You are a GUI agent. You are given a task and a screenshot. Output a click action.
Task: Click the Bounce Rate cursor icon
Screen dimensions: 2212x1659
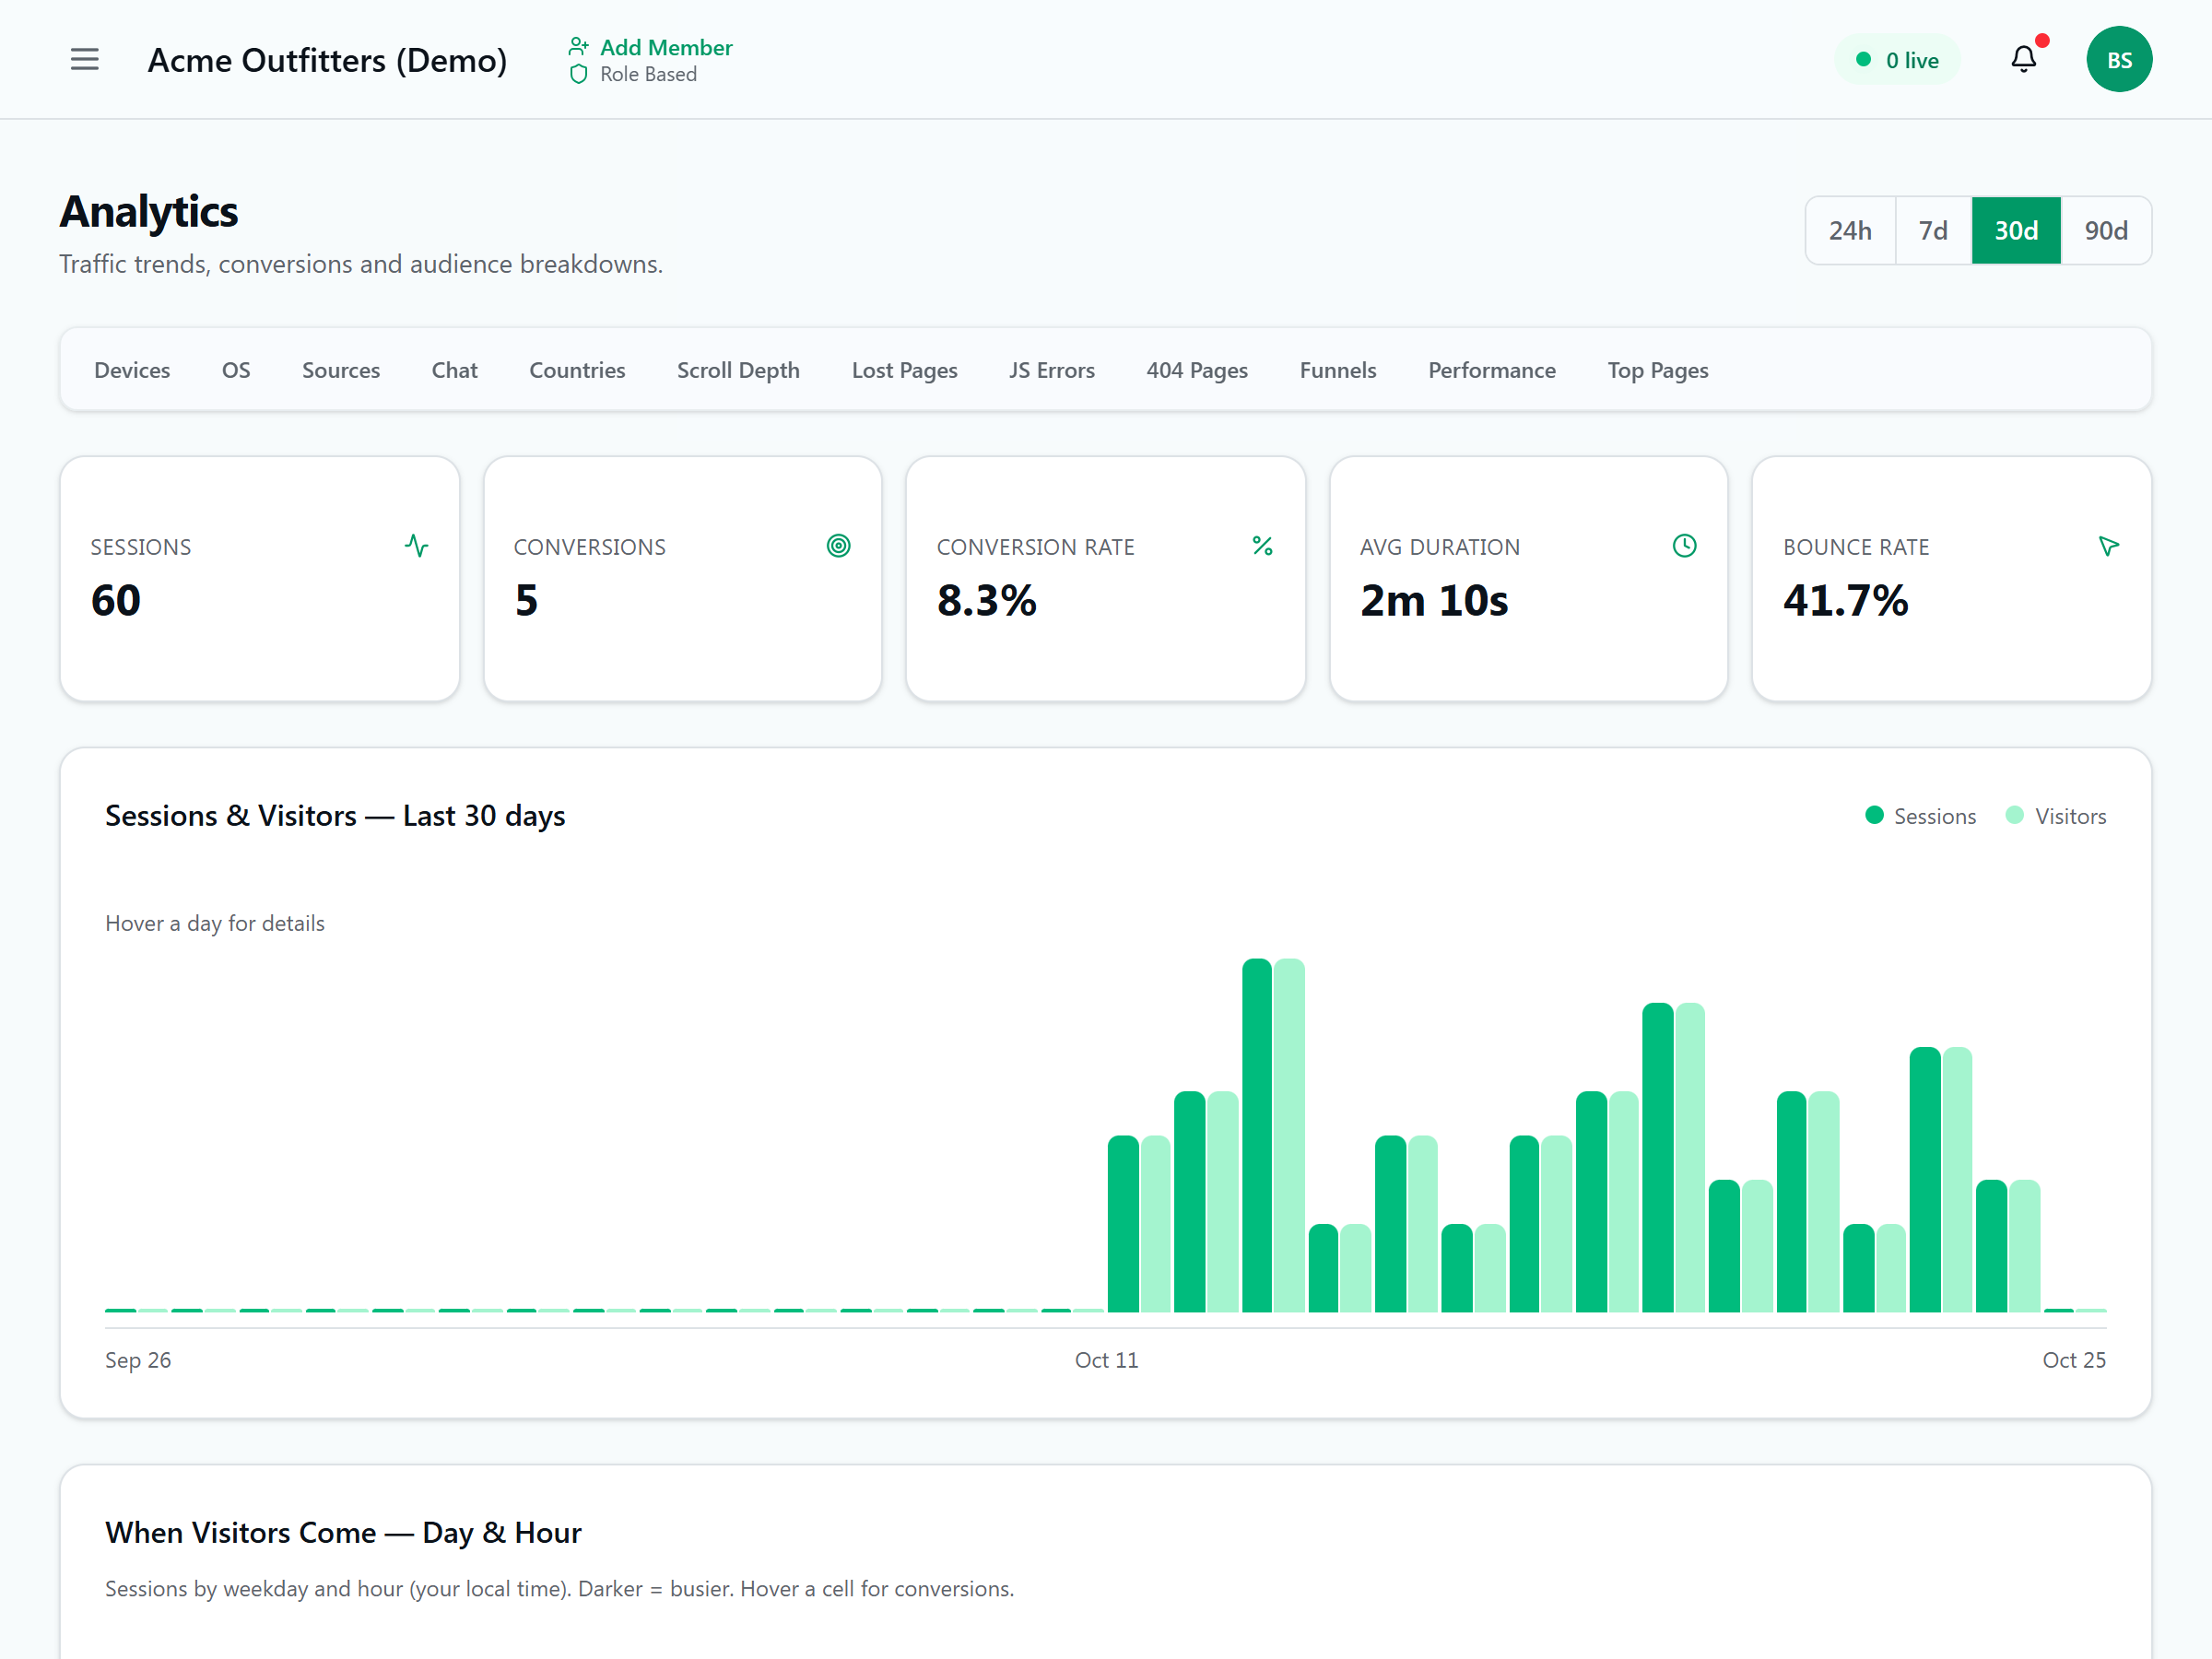click(2109, 546)
